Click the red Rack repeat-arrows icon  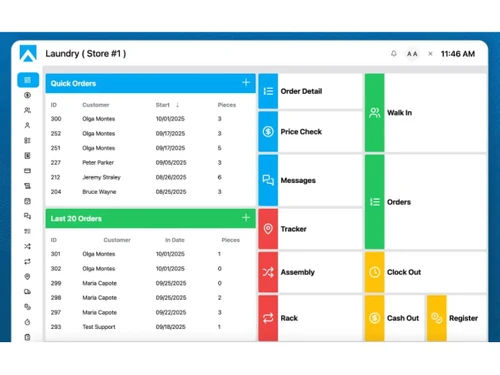tap(268, 318)
